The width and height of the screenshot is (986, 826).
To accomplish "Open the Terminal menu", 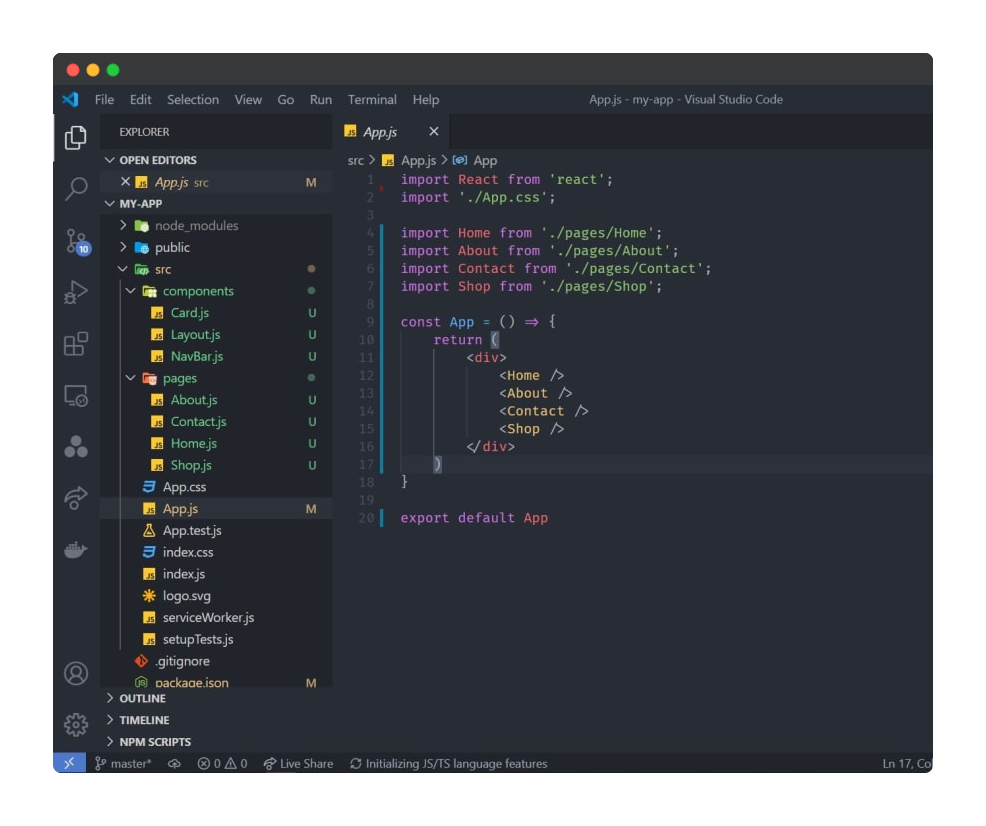I will 372,99.
